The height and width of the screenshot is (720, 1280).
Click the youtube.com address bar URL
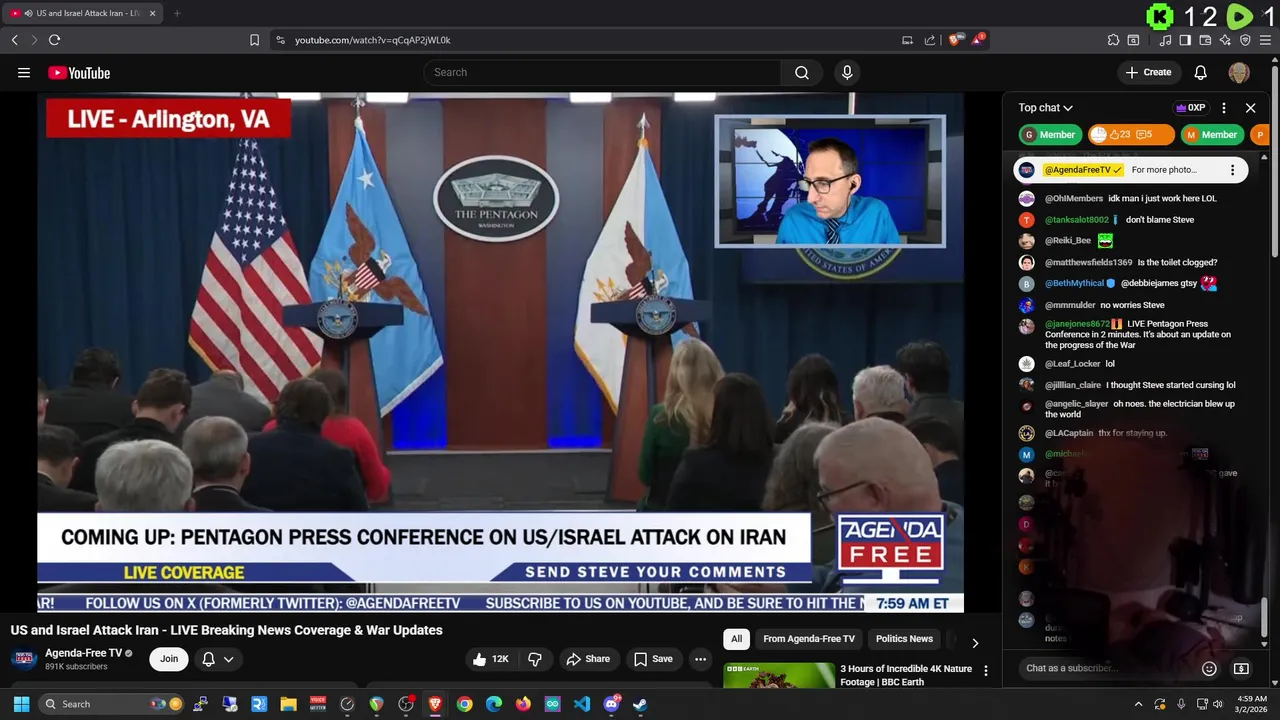click(x=372, y=40)
